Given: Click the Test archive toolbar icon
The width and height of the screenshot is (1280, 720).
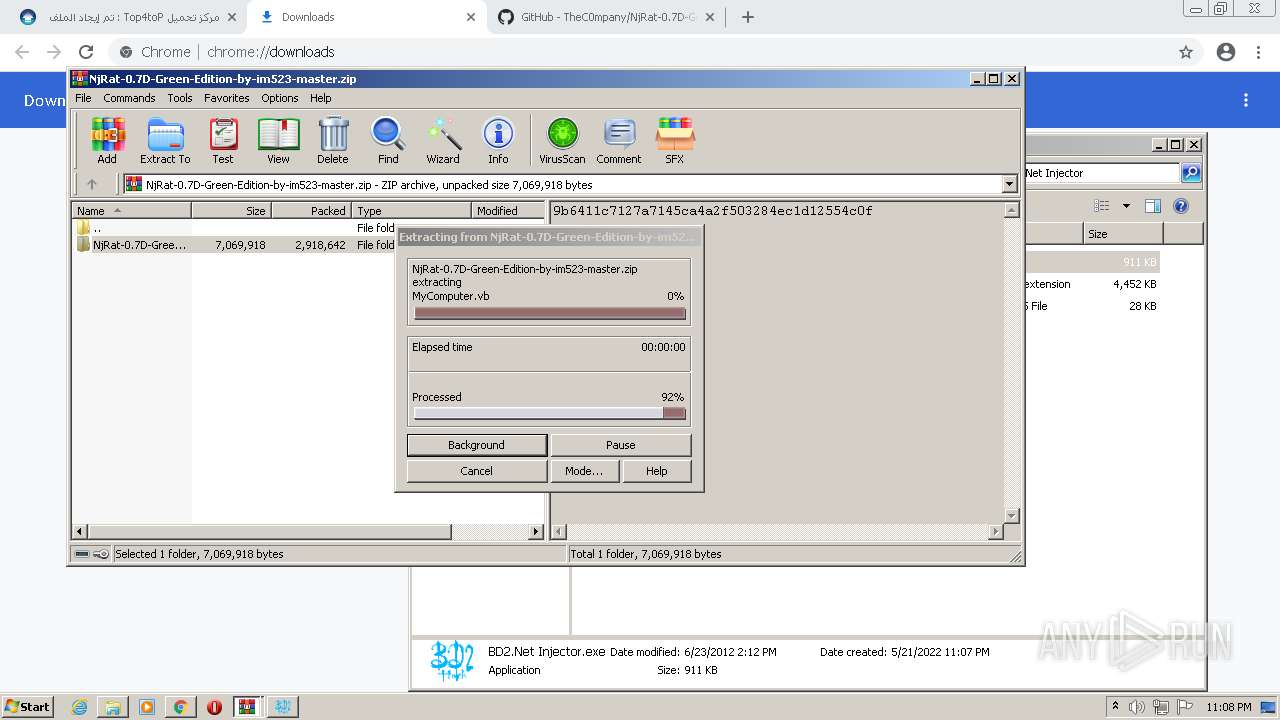Looking at the screenshot, I should pos(223,140).
